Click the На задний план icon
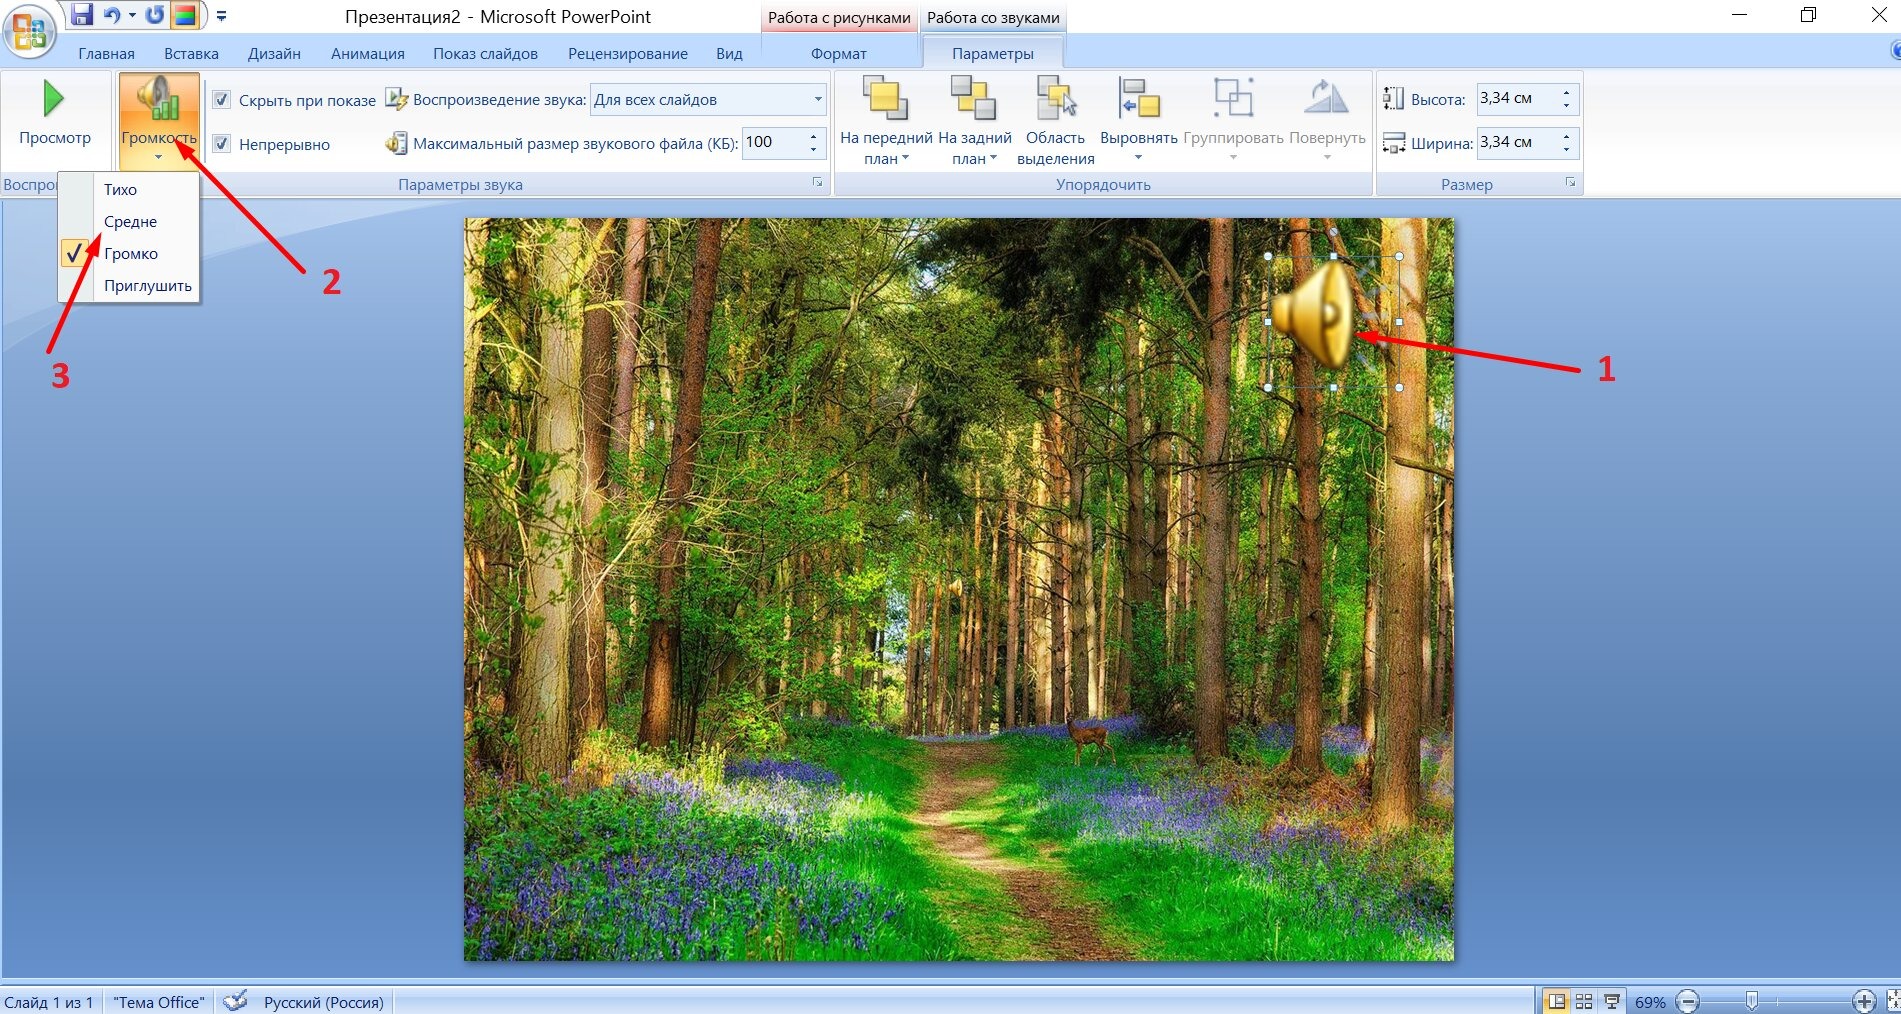This screenshot has height=1014, width=1901. [973, 98]
